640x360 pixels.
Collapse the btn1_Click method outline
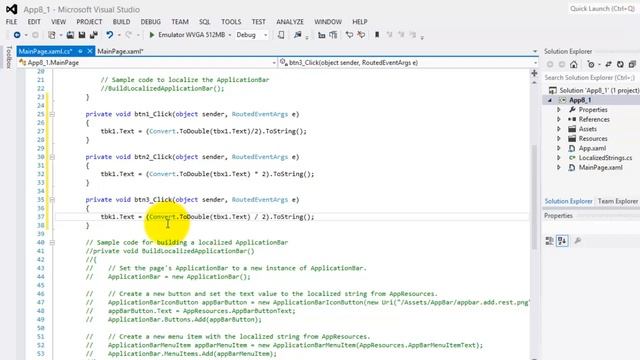click(x=52, y=114)
